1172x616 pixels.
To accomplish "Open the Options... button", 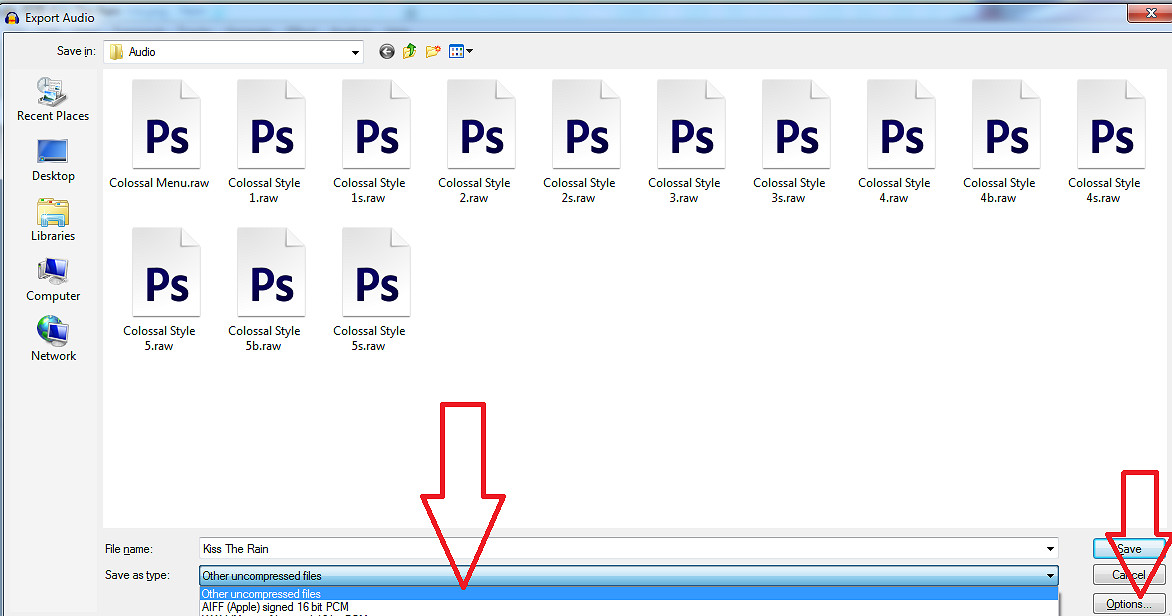I will 1129,604.
